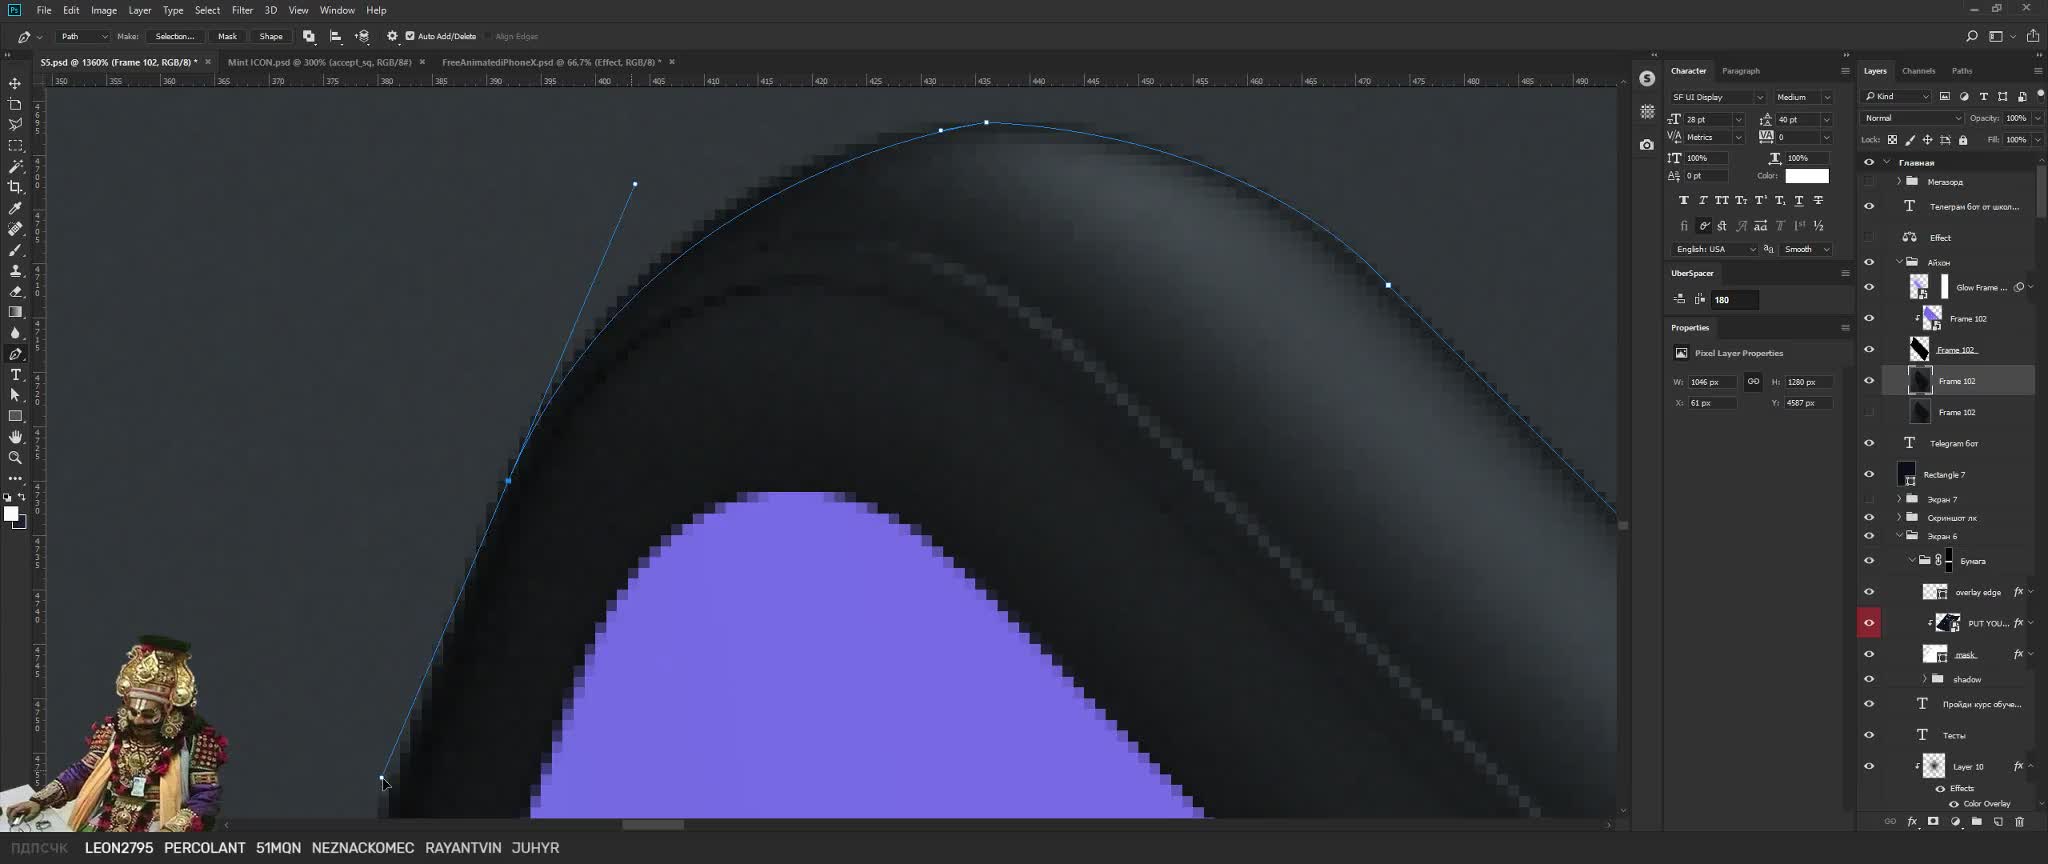This screenshot has height=864, width=2048.
Task: Select the Path Selection tool
Action: click(15, 395)
